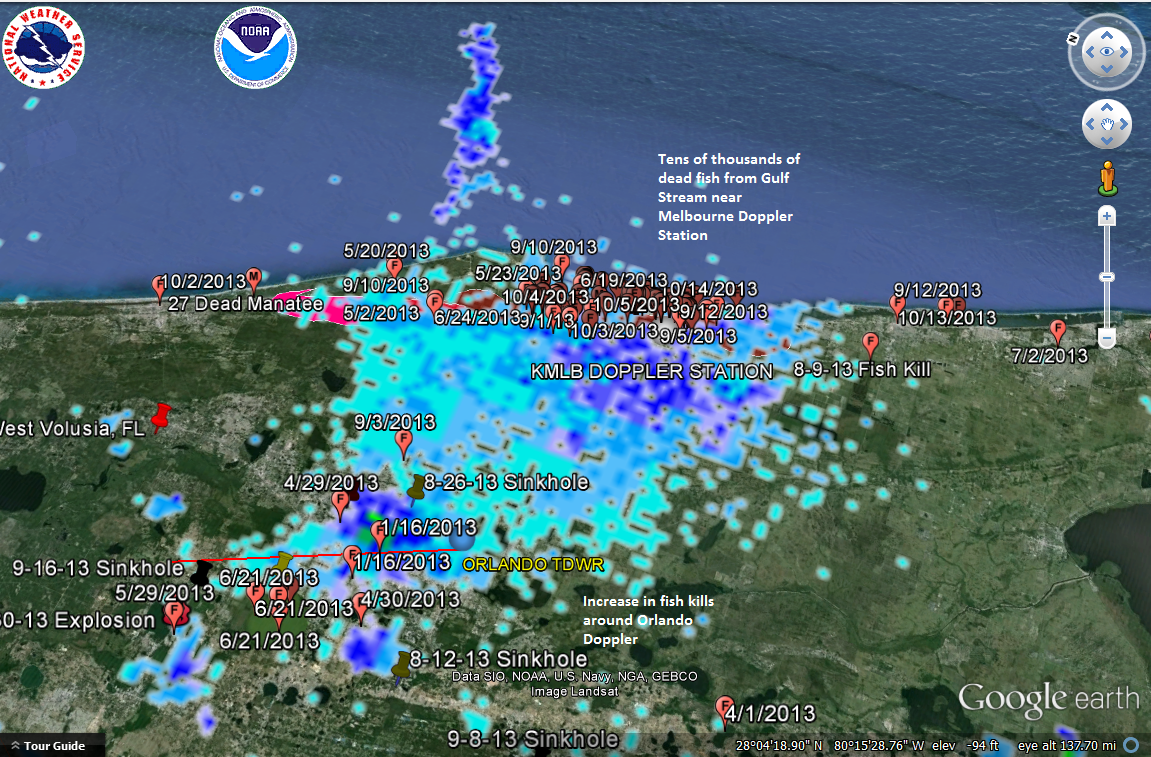
Task: Click the look-up arrow on the eye compass
Action: [1105, 33]
